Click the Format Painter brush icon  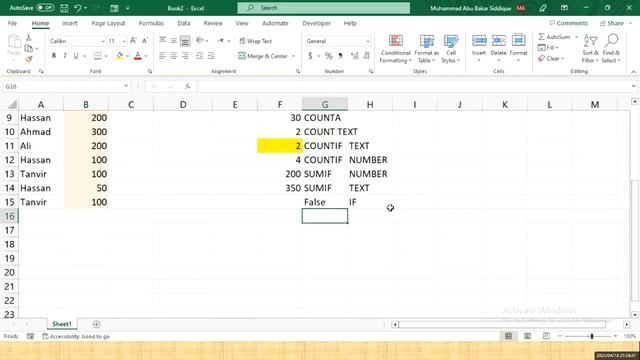pyautogui.click(x=29, y=60)
